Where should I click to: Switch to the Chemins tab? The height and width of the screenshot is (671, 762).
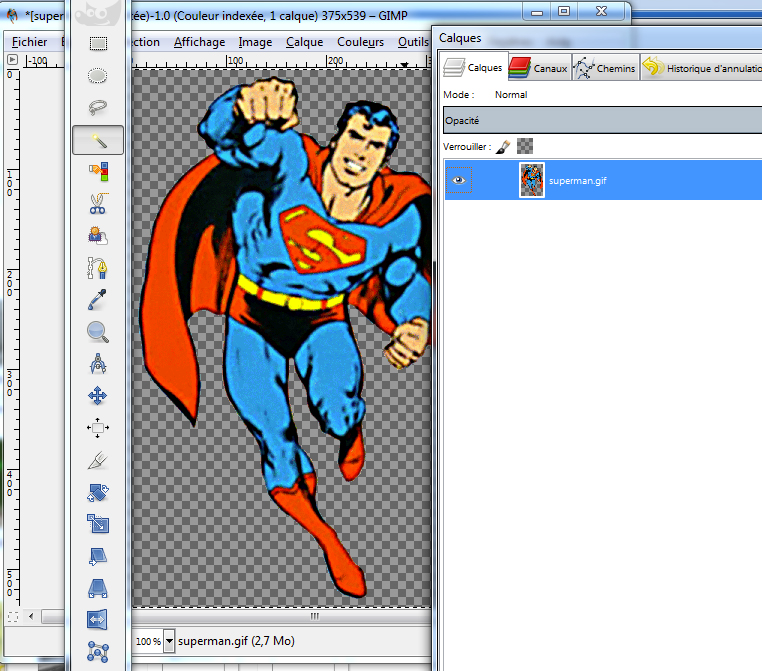click(605, 68)
